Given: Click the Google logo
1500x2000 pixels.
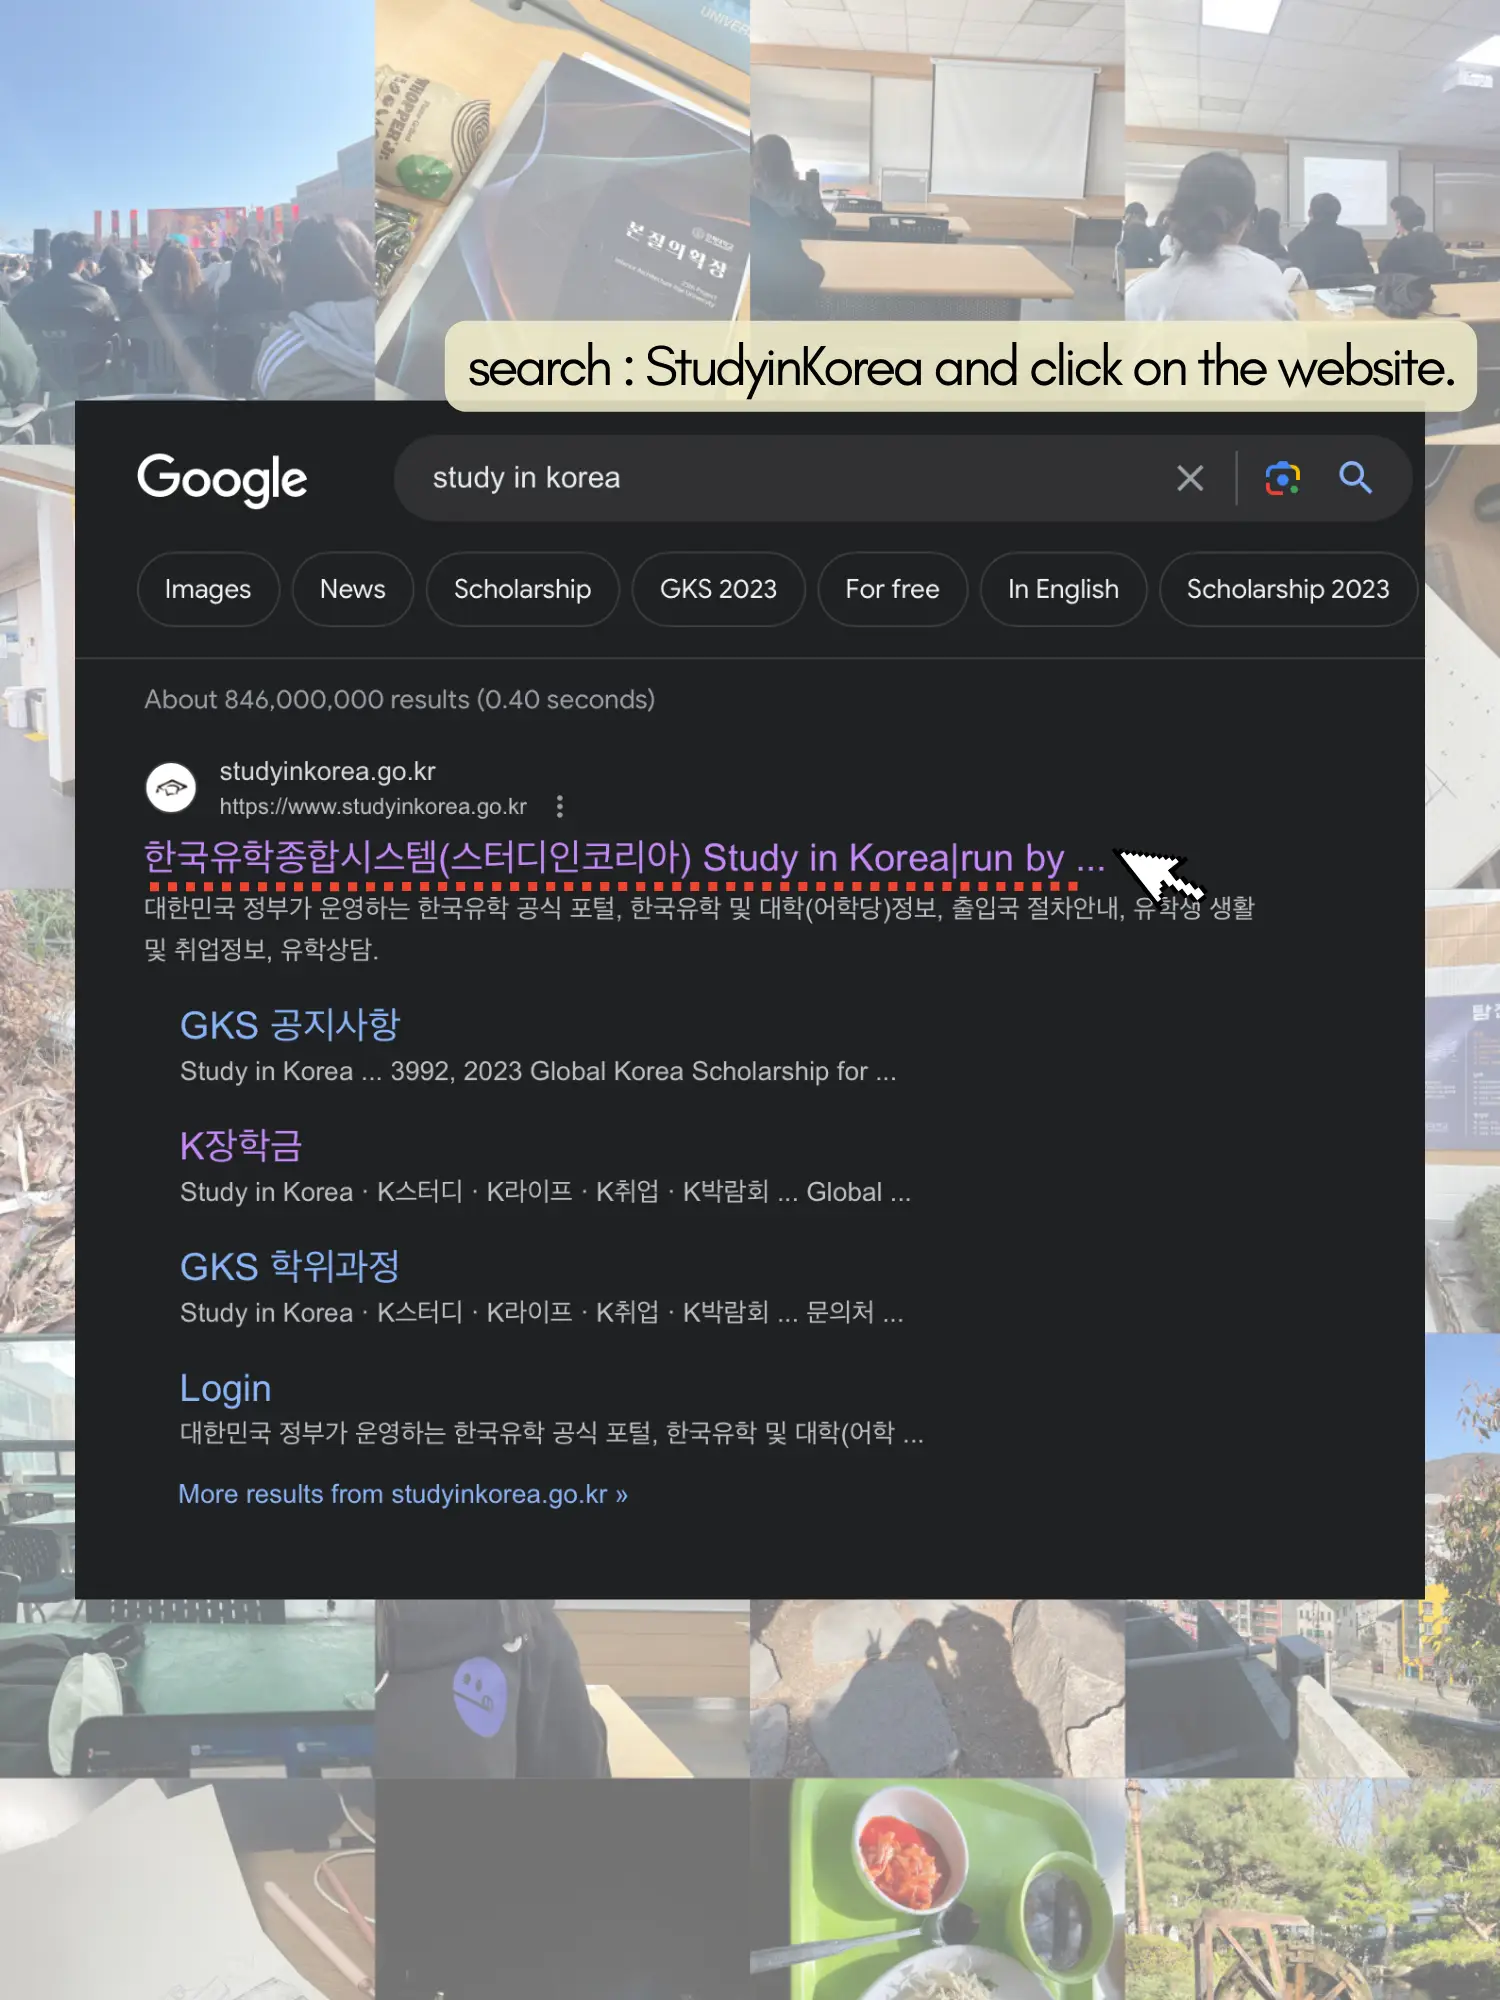Looking at the screenshot, I should [x=222, y=480].
